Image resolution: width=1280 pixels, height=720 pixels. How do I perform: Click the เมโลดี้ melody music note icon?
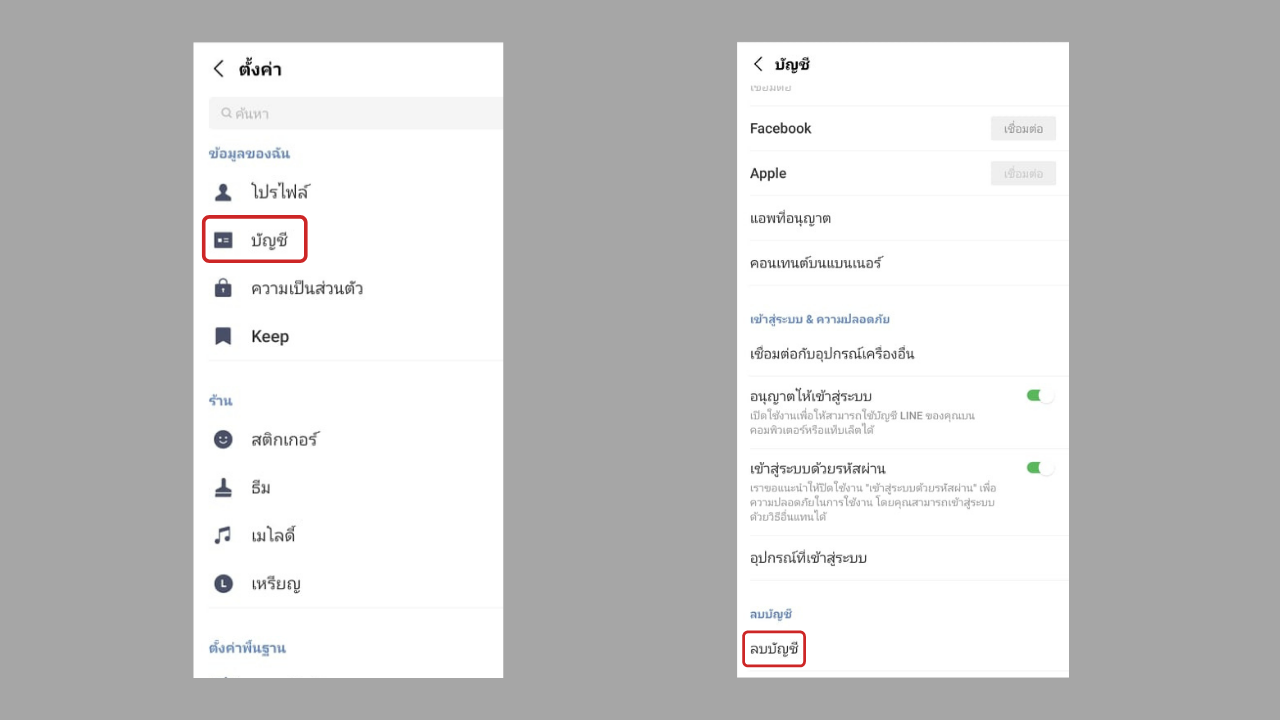click(223, 535)
